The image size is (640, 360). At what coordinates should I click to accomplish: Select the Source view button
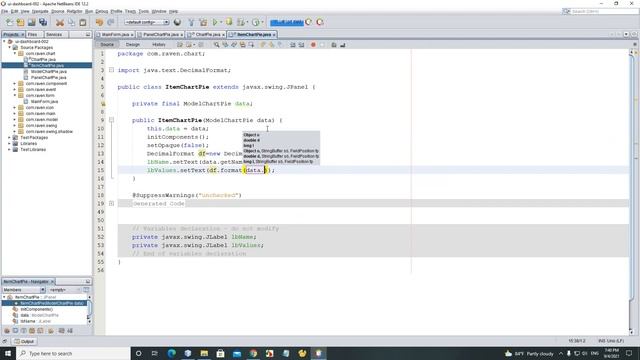point(107,44)
